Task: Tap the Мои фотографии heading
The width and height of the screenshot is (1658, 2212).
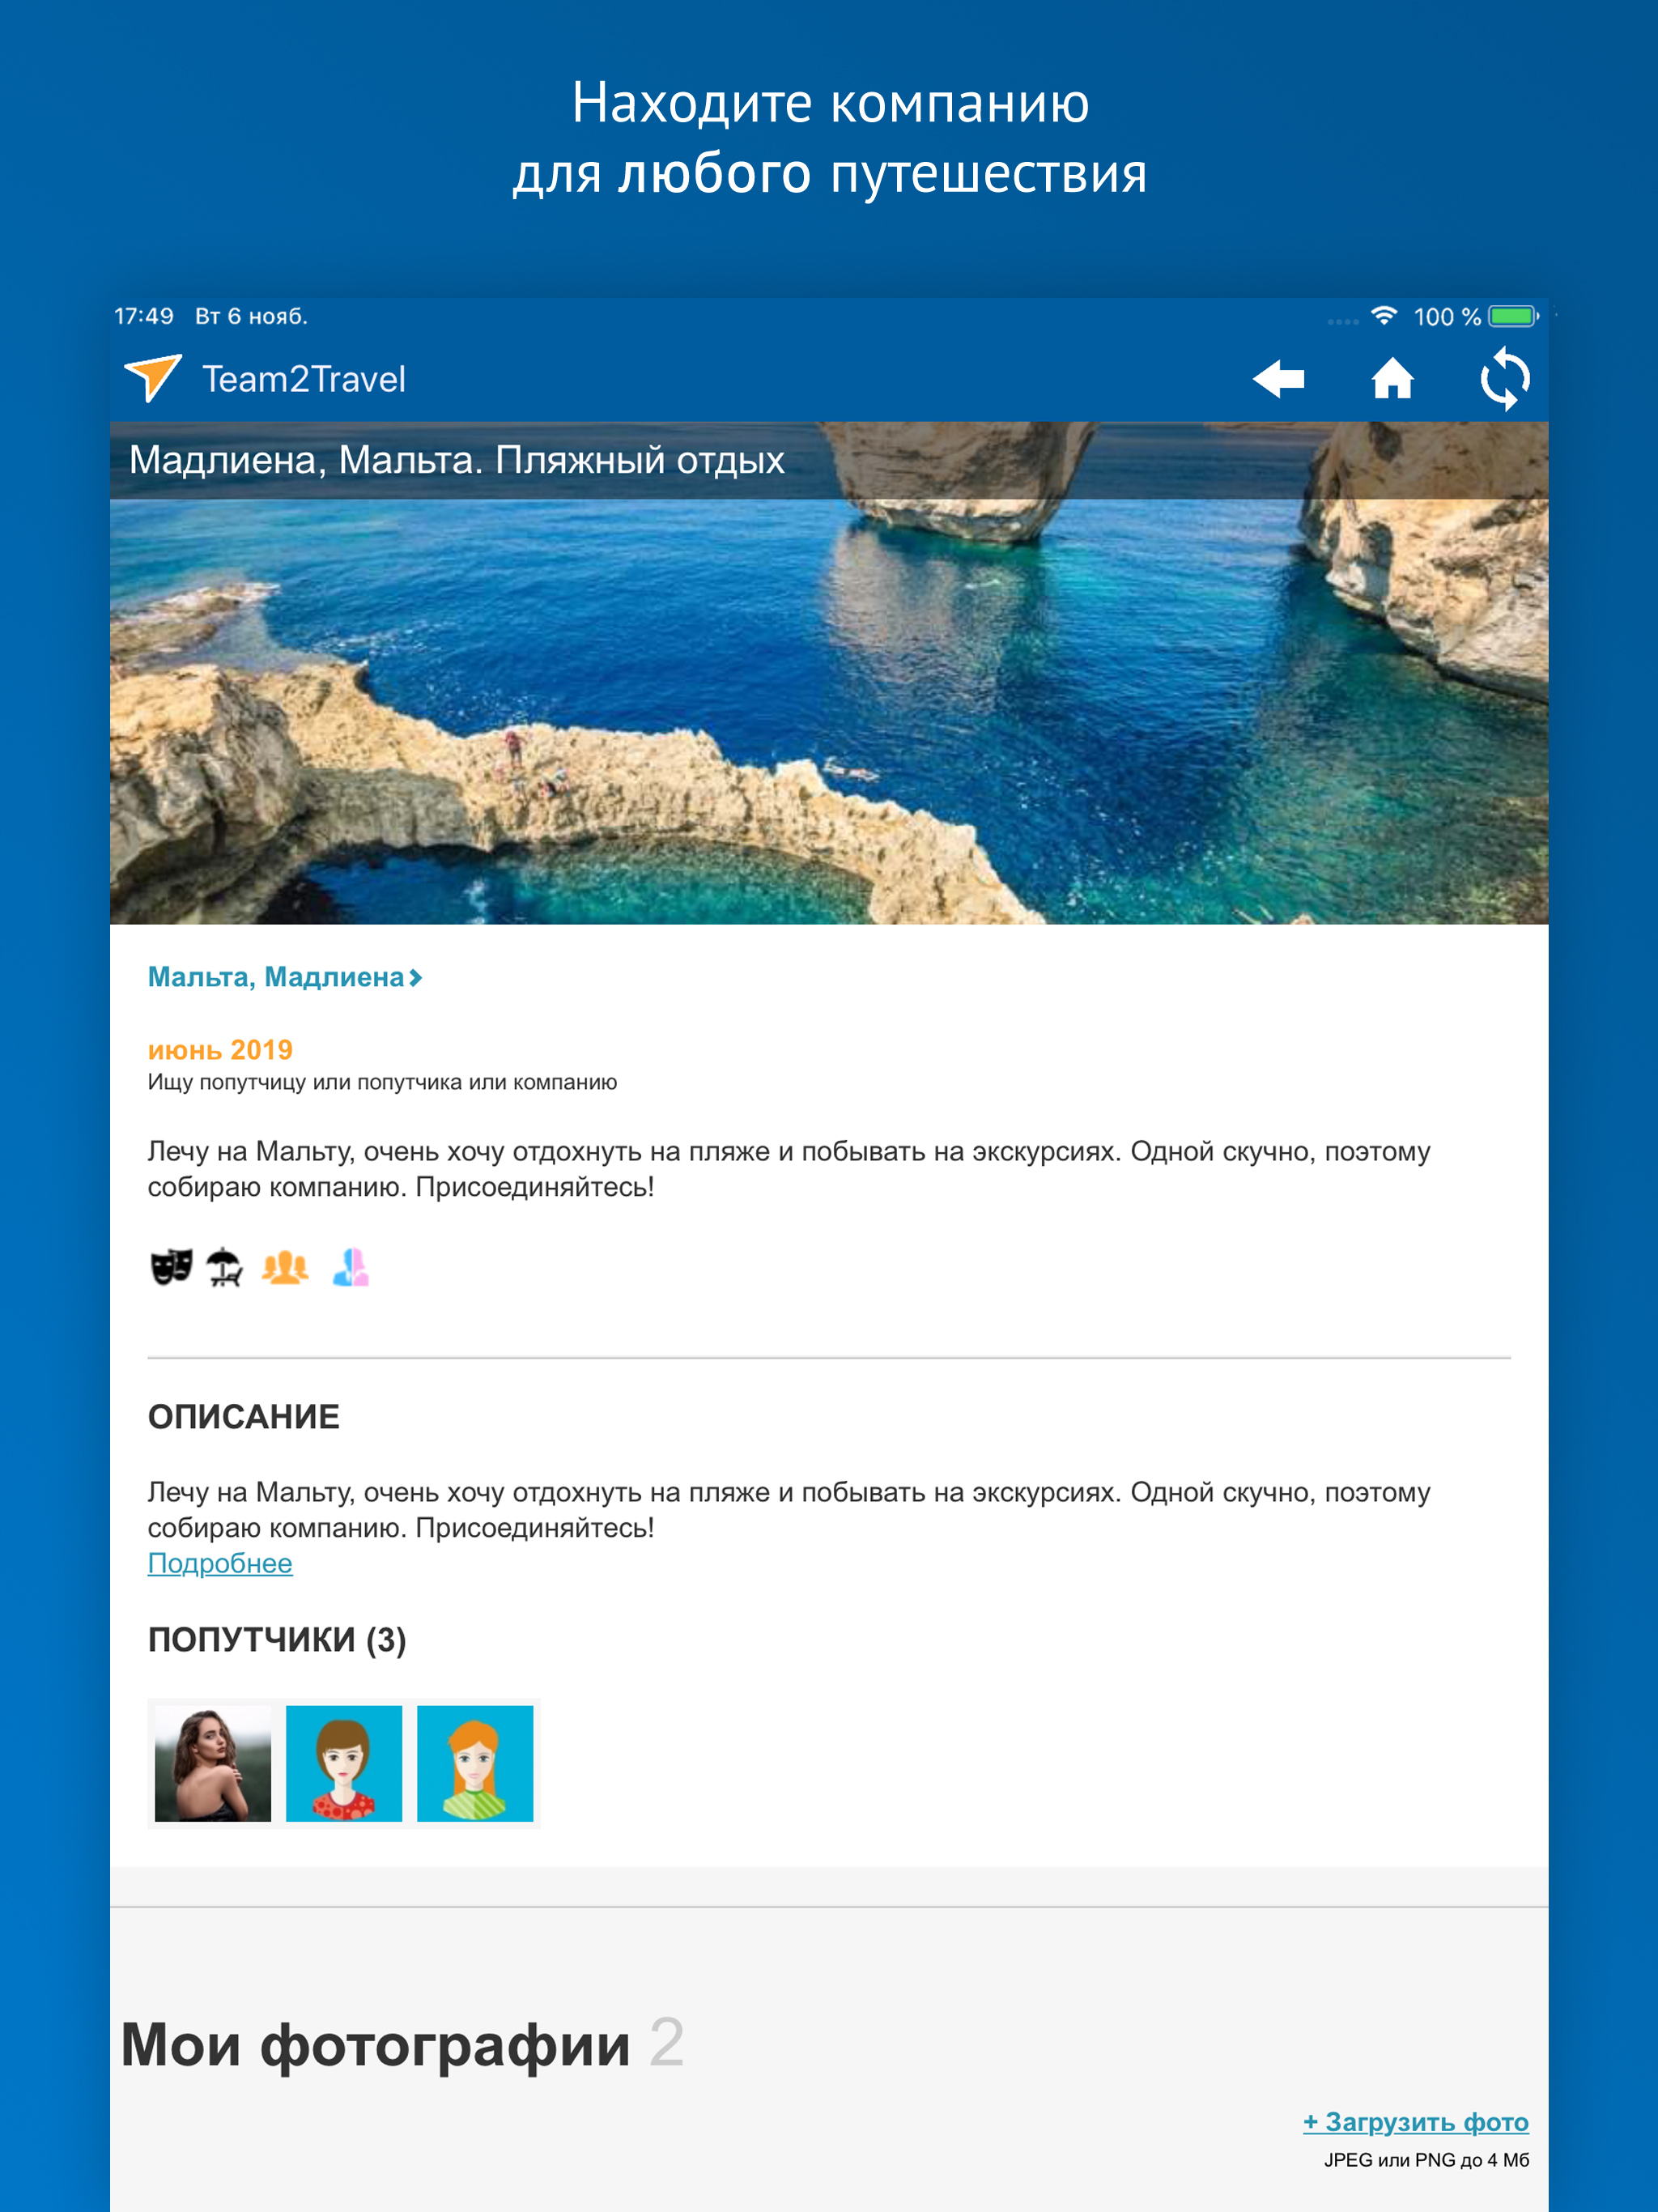Action: click(x=375, y=2044)
